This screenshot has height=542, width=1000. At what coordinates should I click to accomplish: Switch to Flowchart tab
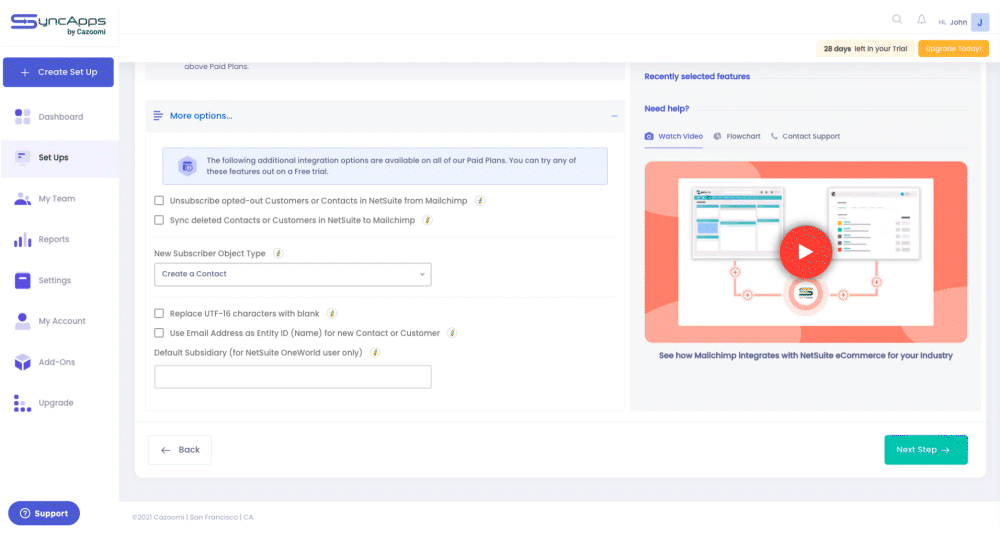pyautogui.click(x=737, y=136)
